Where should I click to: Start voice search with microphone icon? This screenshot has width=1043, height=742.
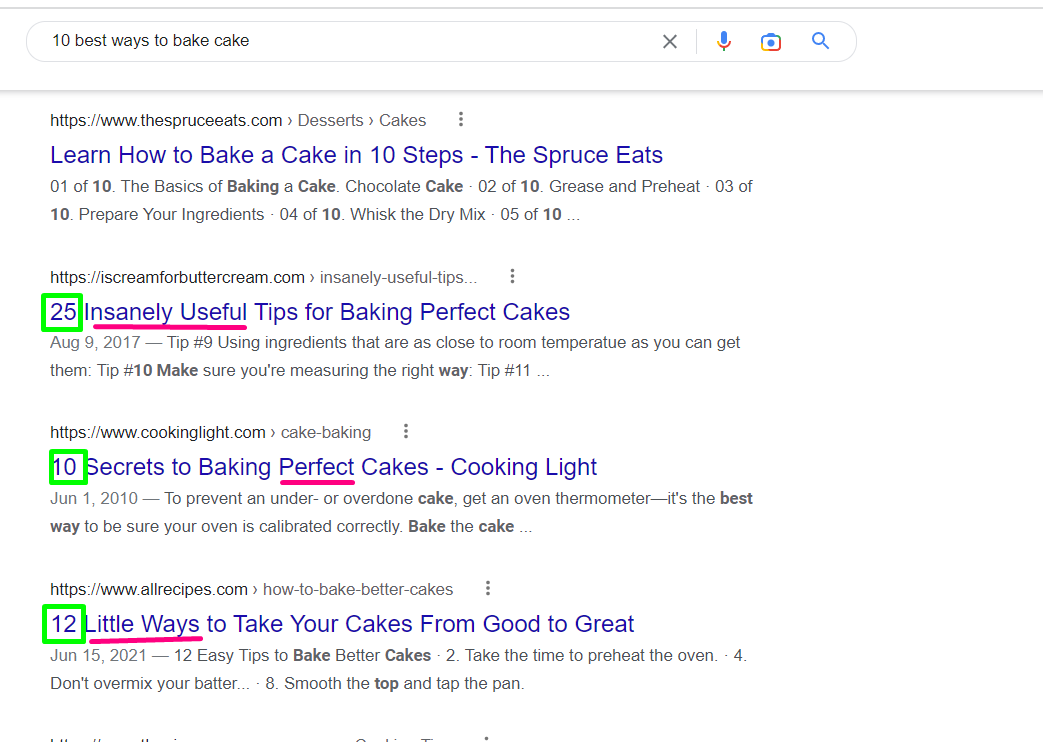(x=724, y=41)
